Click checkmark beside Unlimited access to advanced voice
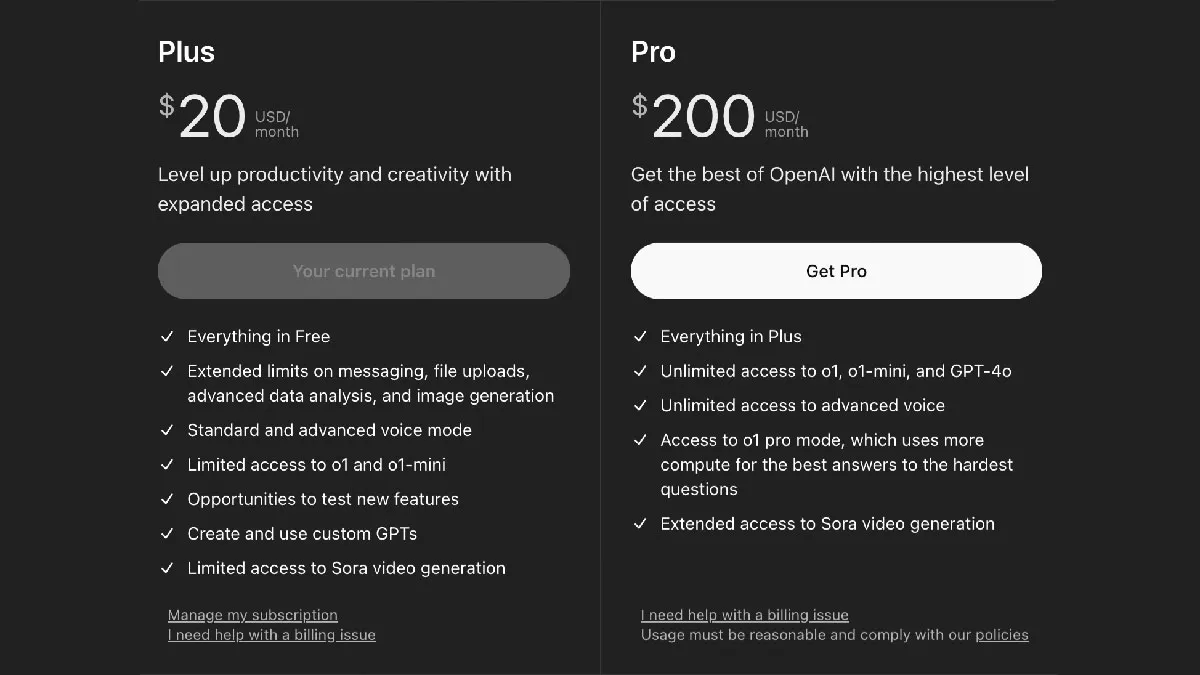The width and height of the screenshot is (1200, 675). point(640,405)
